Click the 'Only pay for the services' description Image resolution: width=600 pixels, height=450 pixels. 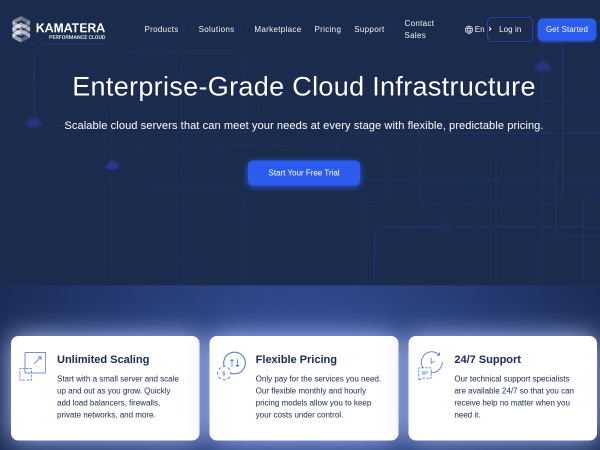(x=318, y=397)
